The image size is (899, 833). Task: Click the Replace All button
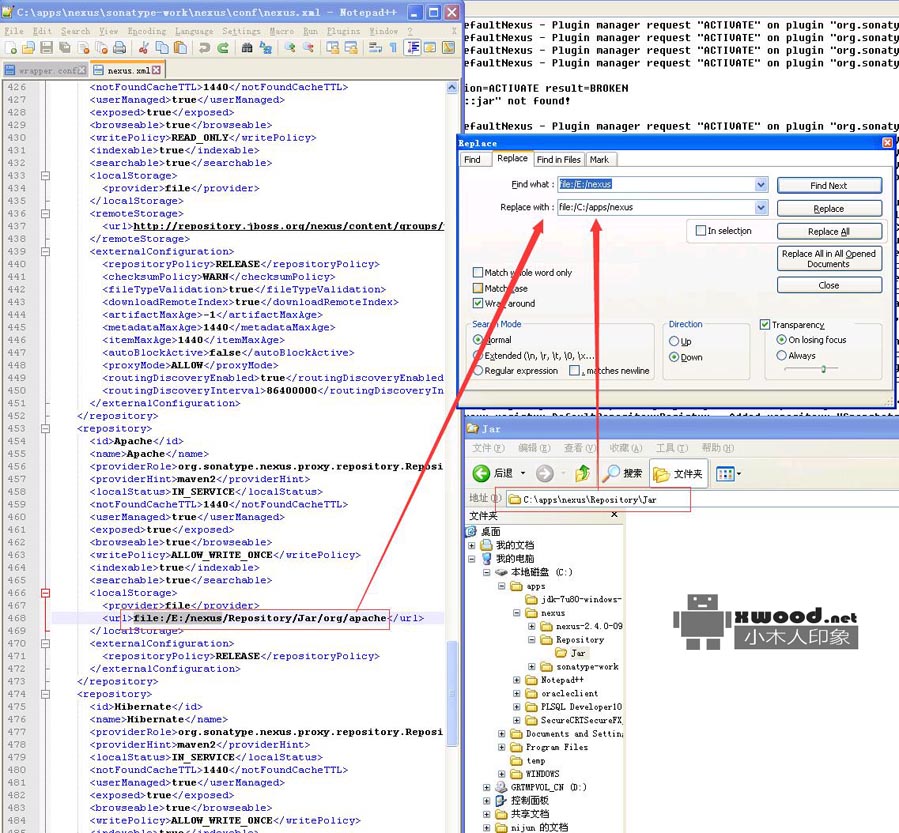(x=829, y=232)
